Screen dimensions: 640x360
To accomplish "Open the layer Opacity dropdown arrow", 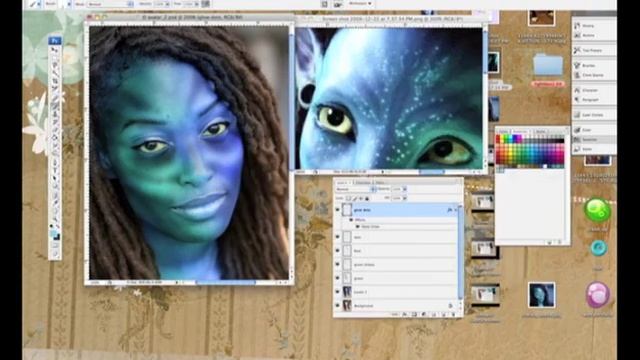I will click(405, 189).
